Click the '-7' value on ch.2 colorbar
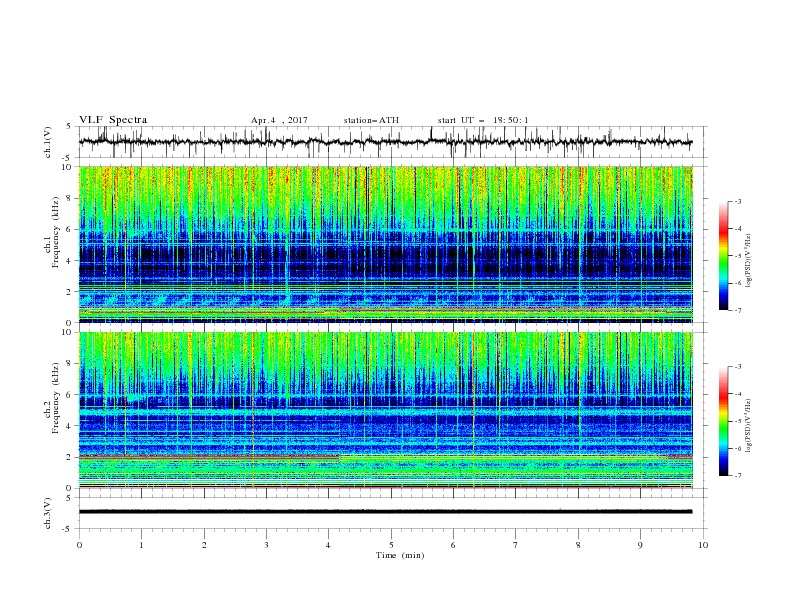Screen dimensions: 792x612 737,476
